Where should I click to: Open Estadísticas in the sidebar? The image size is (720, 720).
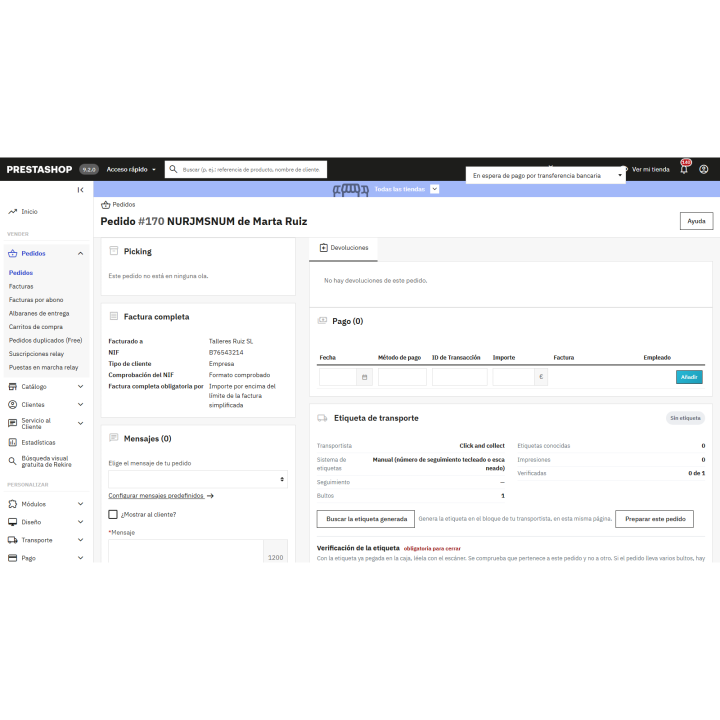click(39, 443)
